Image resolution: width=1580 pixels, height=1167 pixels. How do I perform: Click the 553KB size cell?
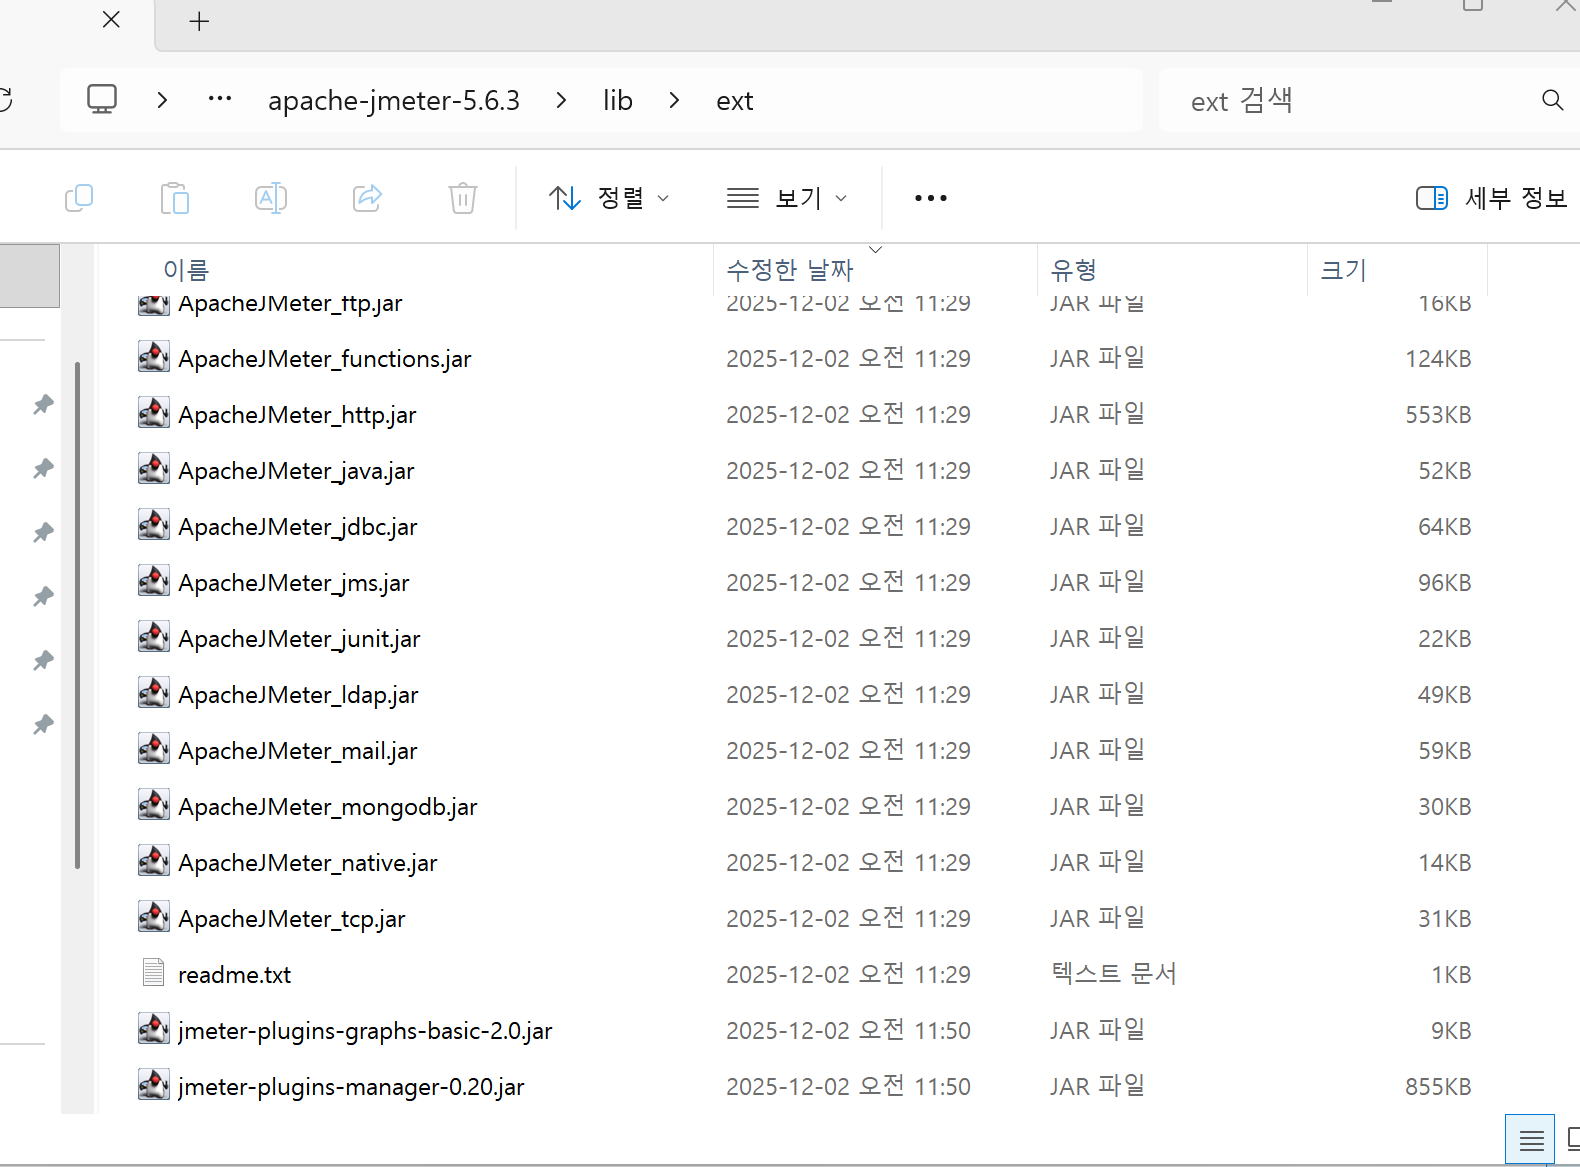point(1438,415)
